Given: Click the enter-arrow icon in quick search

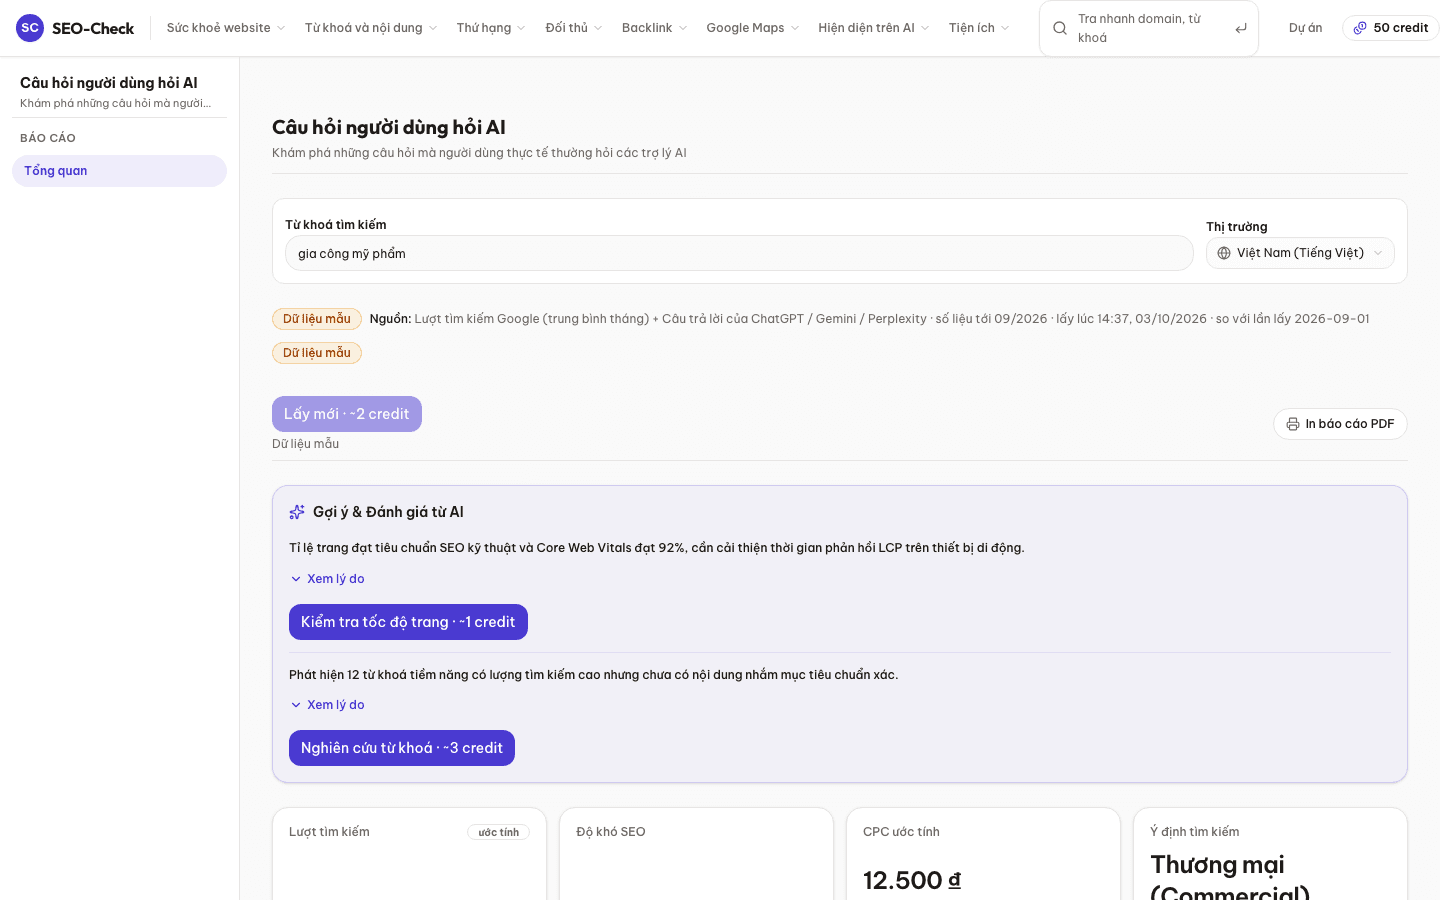Looking at the screenshot, I should 1241,28.
